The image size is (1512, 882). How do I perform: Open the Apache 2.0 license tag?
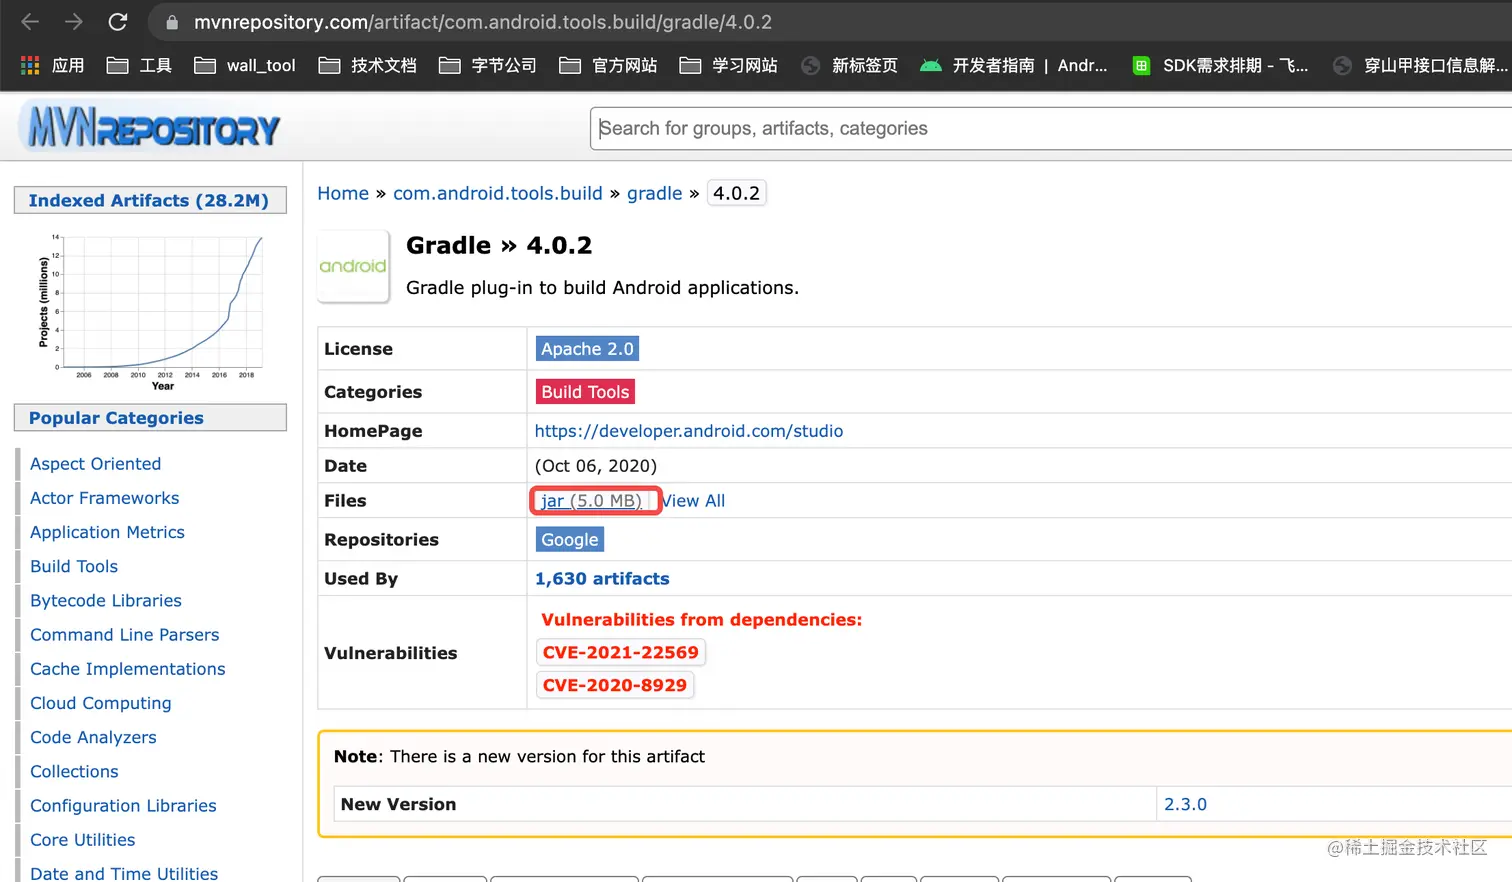point(587,349)
